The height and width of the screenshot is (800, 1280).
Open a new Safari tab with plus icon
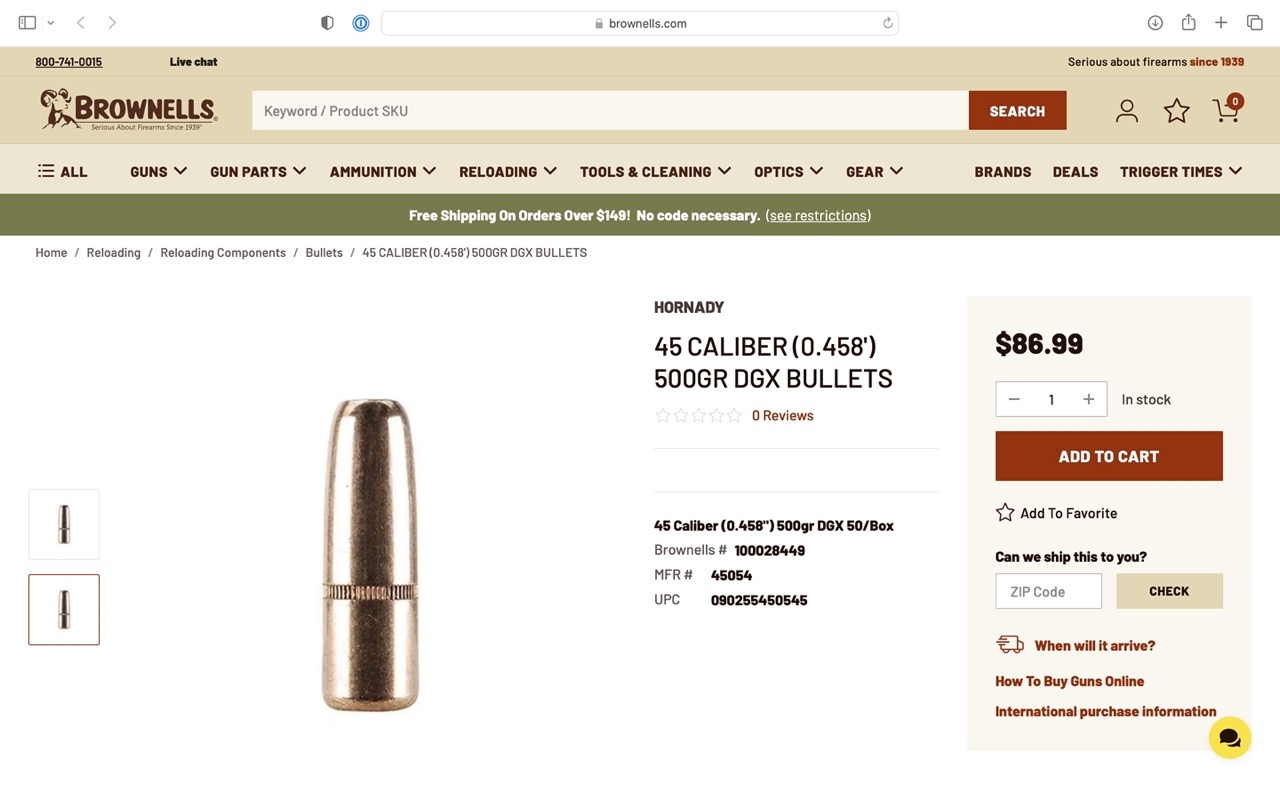pos(1221,23)
